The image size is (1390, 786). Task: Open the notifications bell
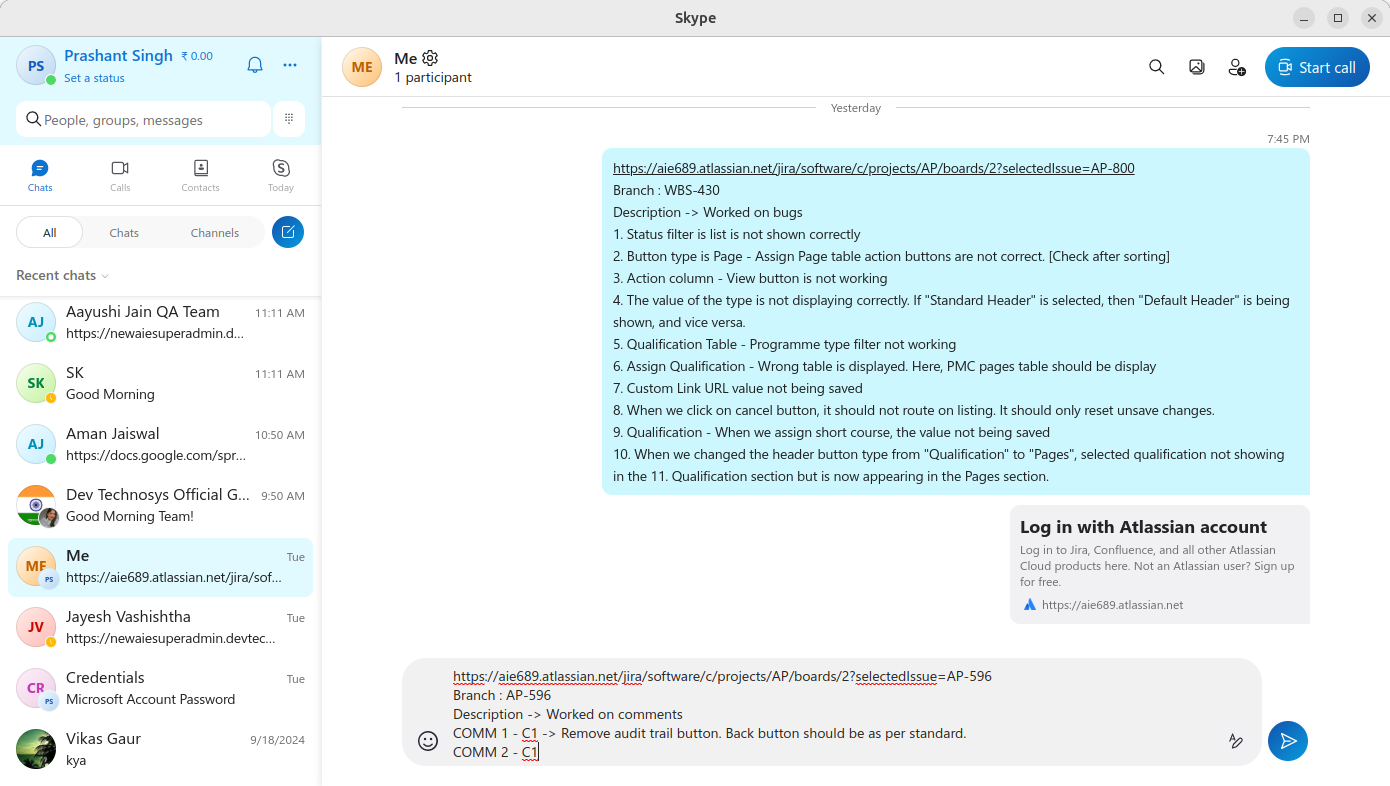coord(255,65)
